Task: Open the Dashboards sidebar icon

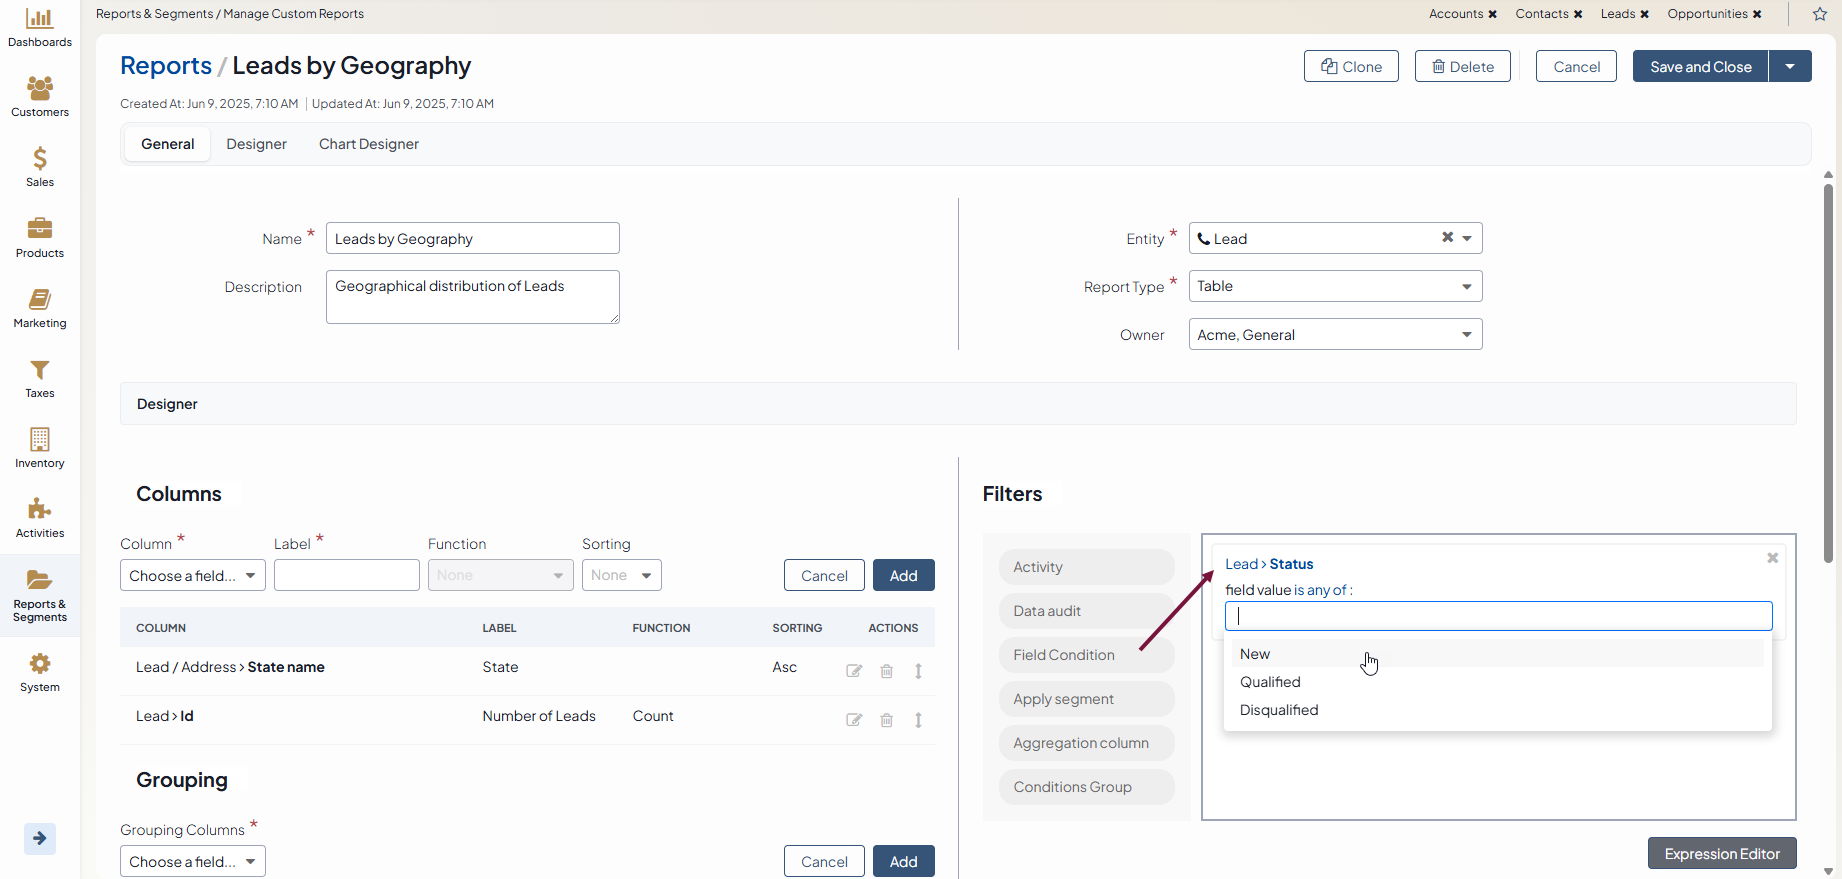Action: point(40,27)
